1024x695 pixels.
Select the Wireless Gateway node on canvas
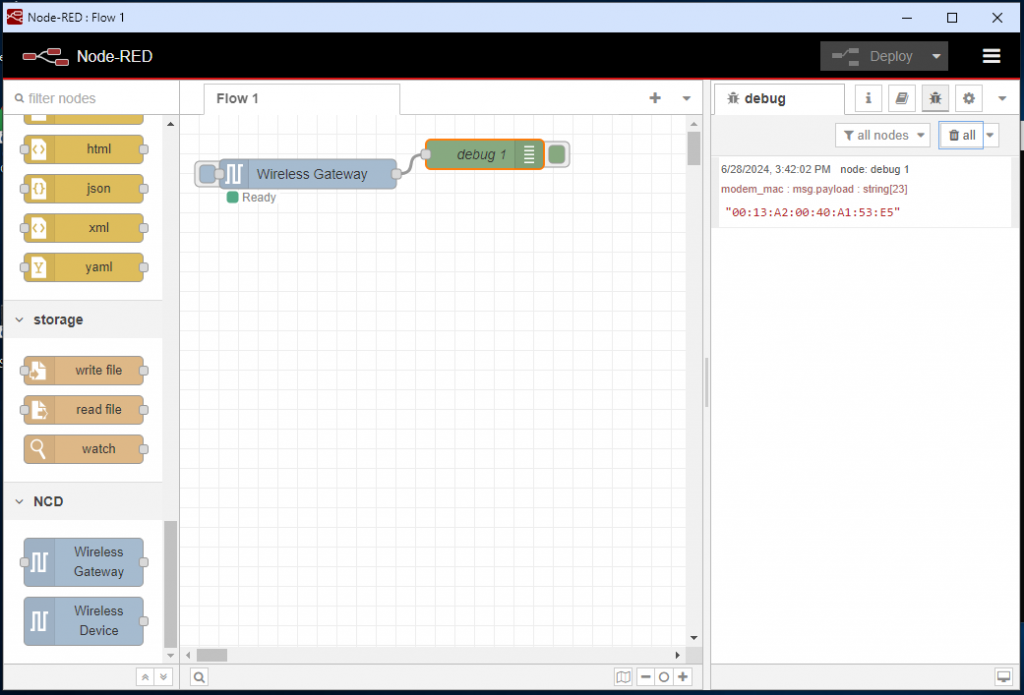[307, 174]
